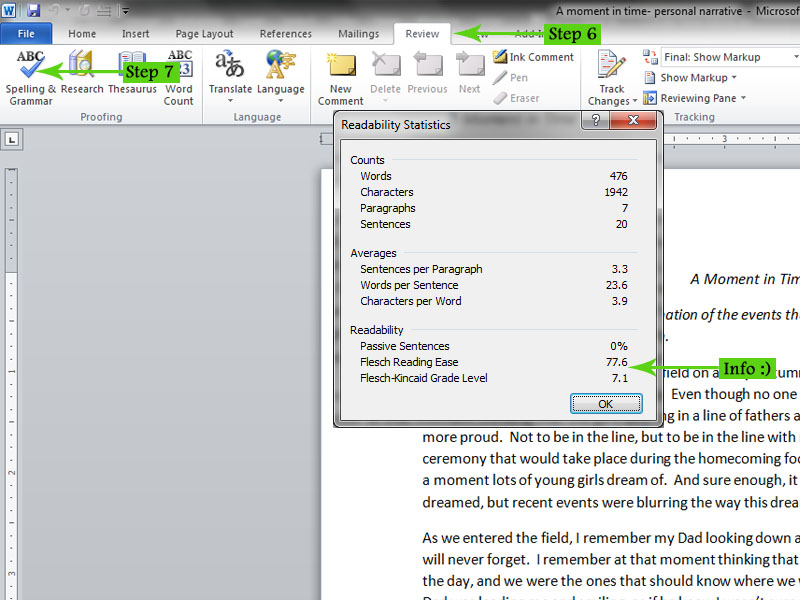This screenshot has width=800, height=600.
Task: Select the Review tab
Action: pyautogui.click(x=422, y=34)
